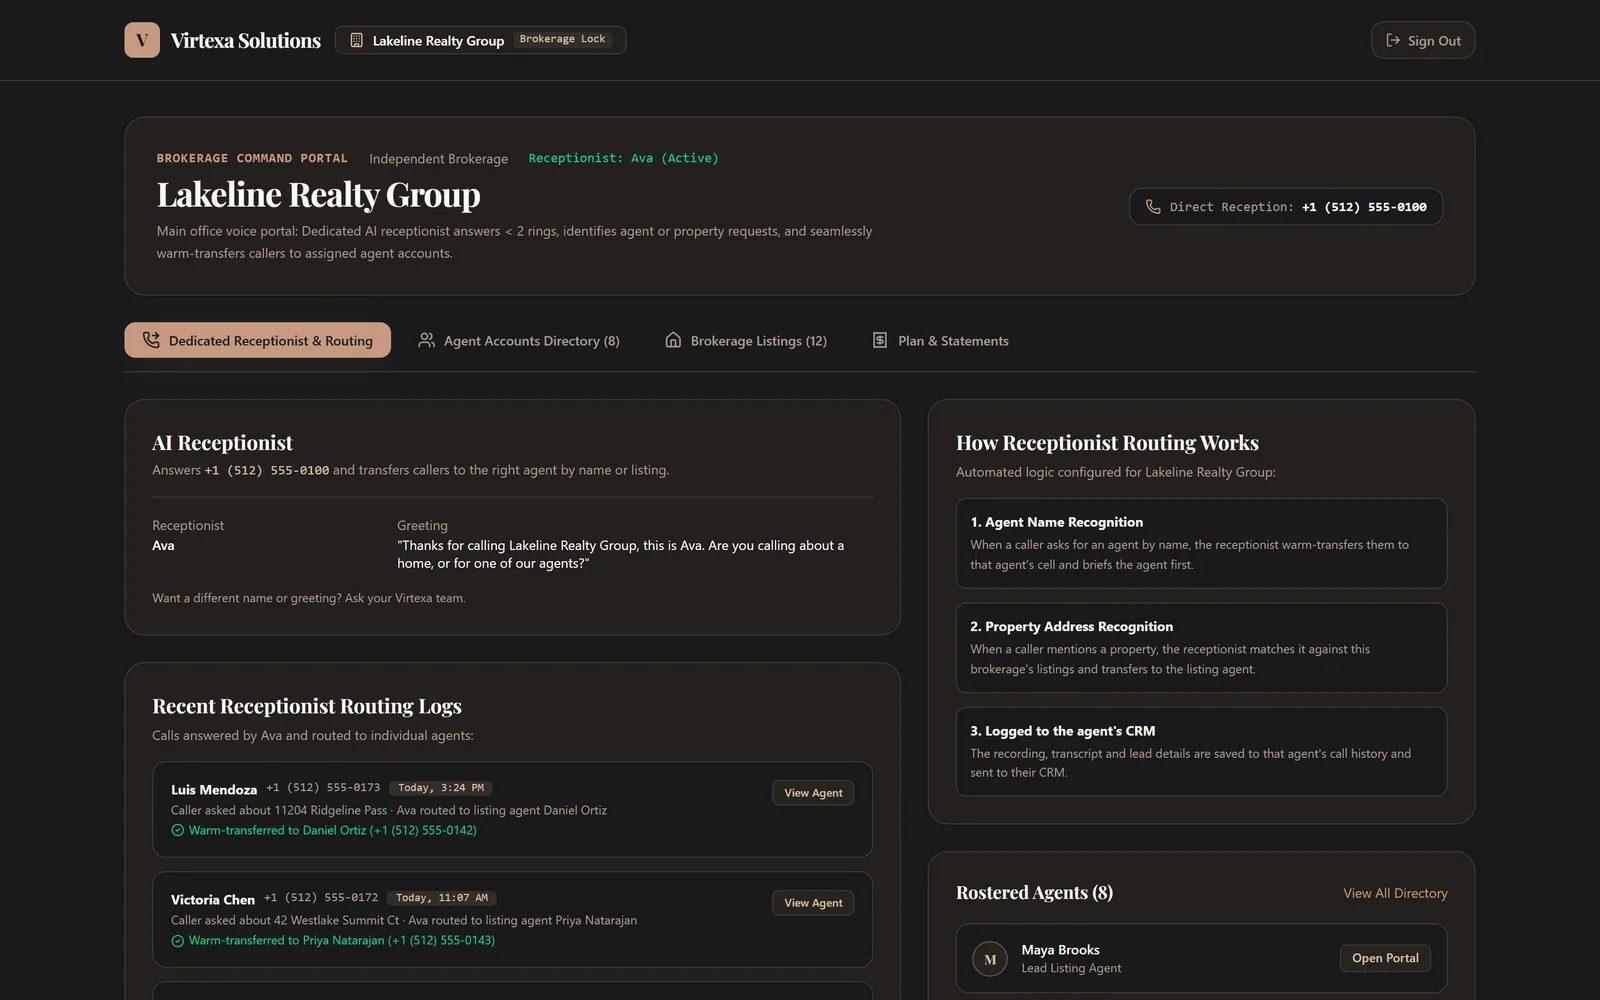This screenshot has height=1000, width=1600.
Task: Click the Sign Out arrow icon
Action: tap(1393, 40)
